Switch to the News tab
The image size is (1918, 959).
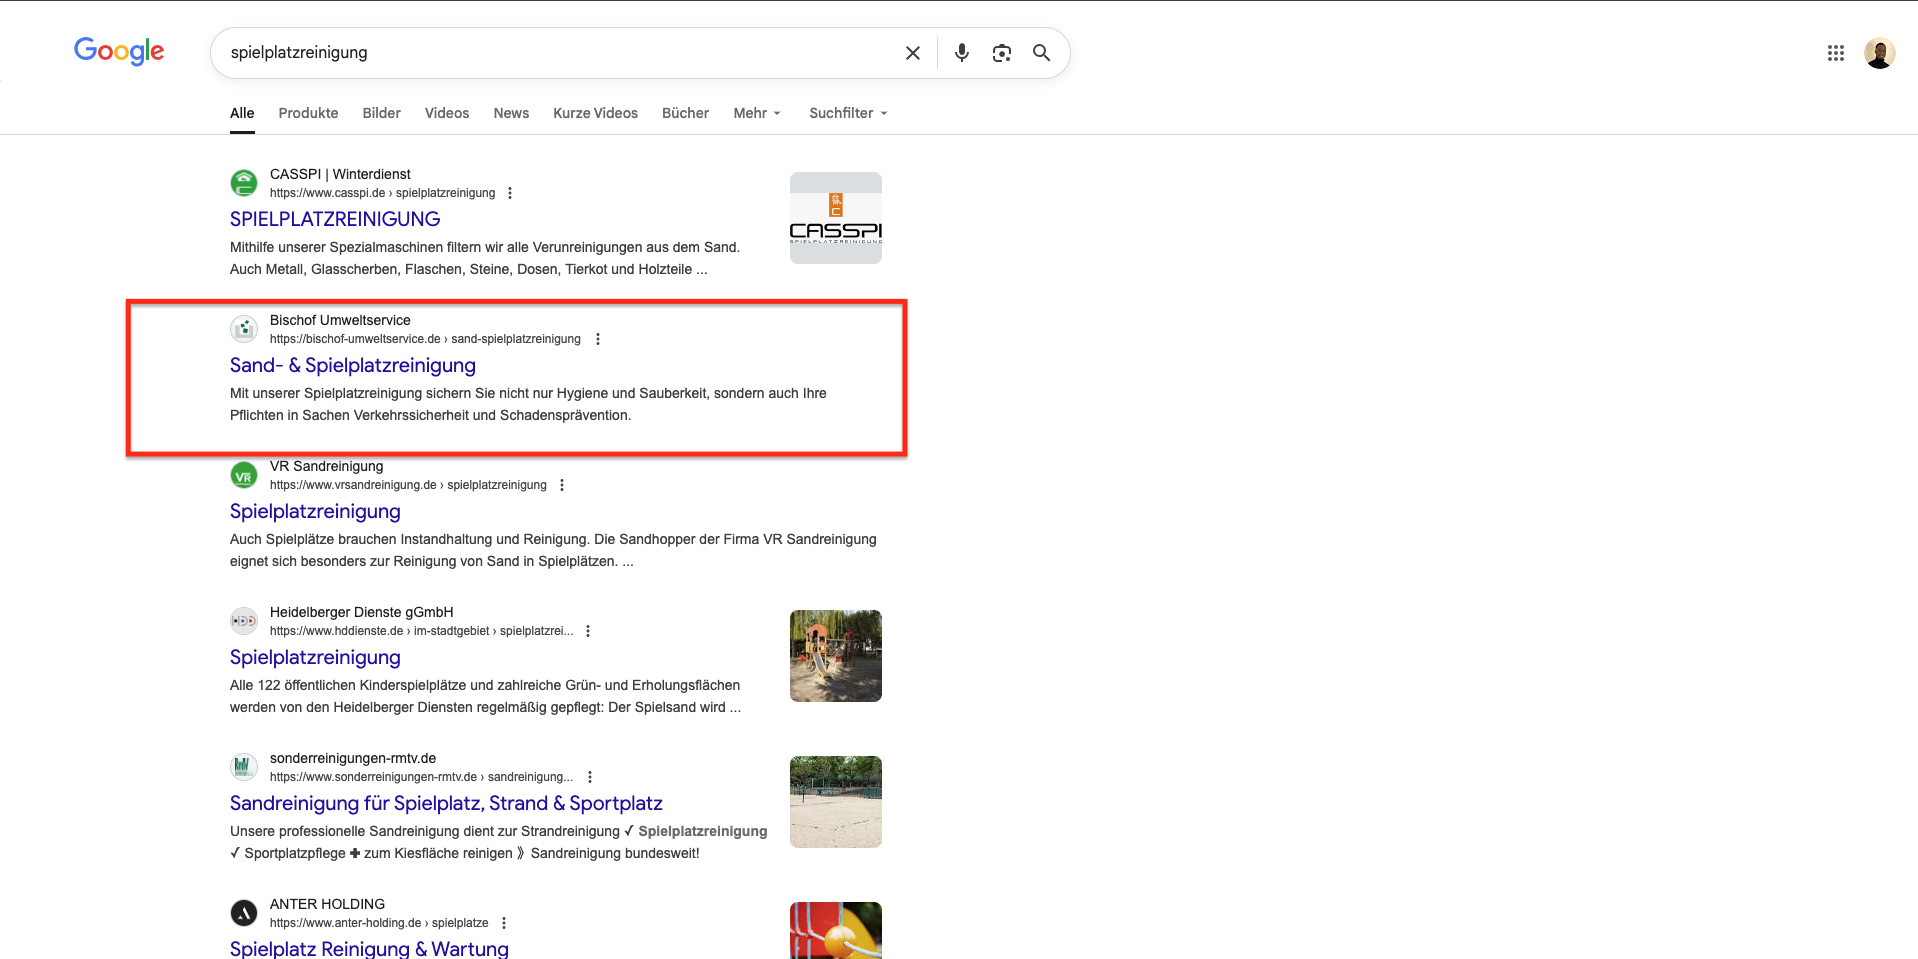pos(511,113)
